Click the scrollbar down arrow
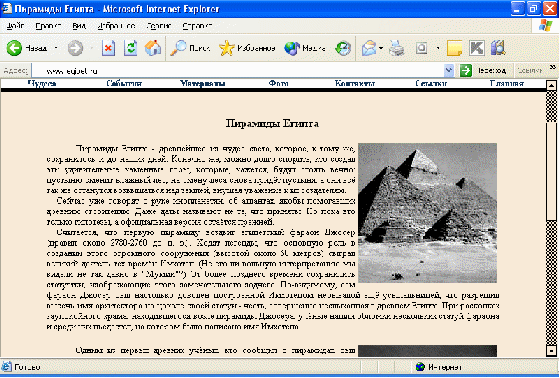The width and height of the screenshot is (560, 378). (552, 350)
